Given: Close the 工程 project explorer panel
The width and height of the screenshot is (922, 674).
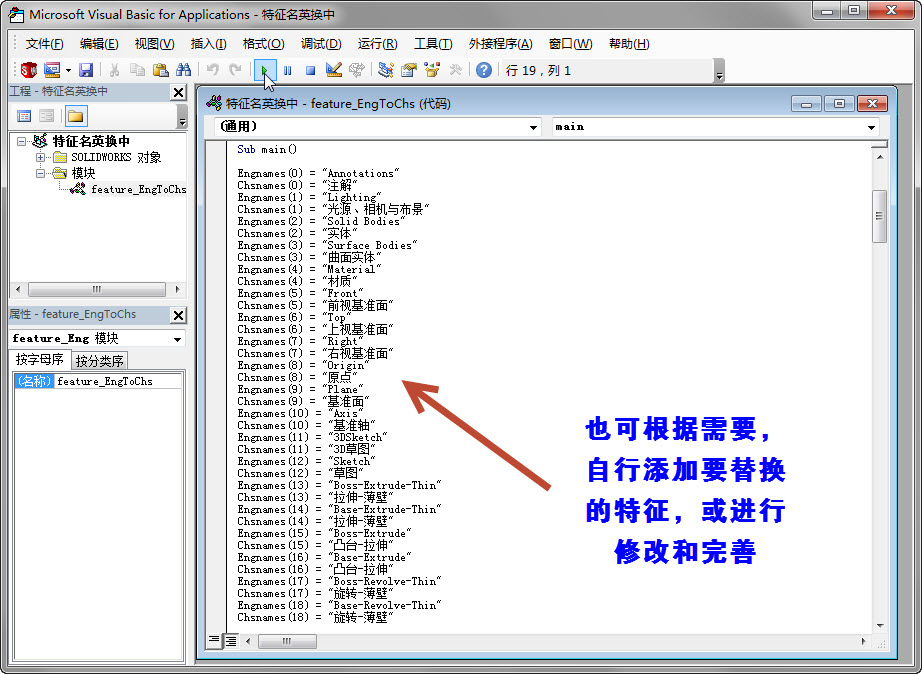Looking at the screenshot, I should coord(178,92).
